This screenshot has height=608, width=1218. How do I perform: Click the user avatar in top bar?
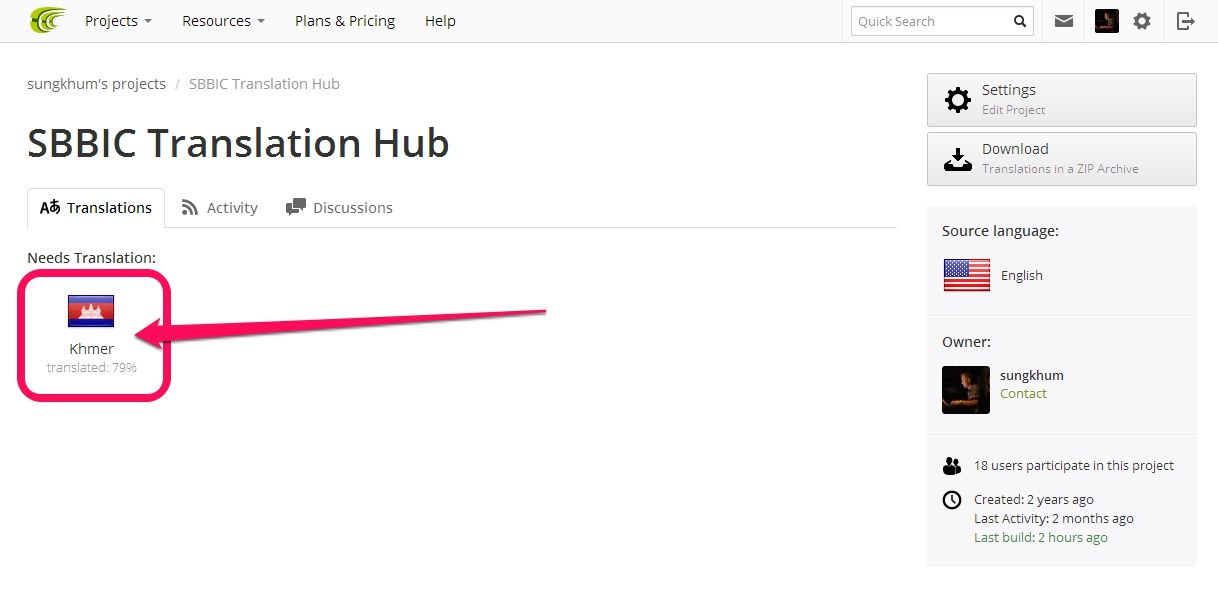1107,21
